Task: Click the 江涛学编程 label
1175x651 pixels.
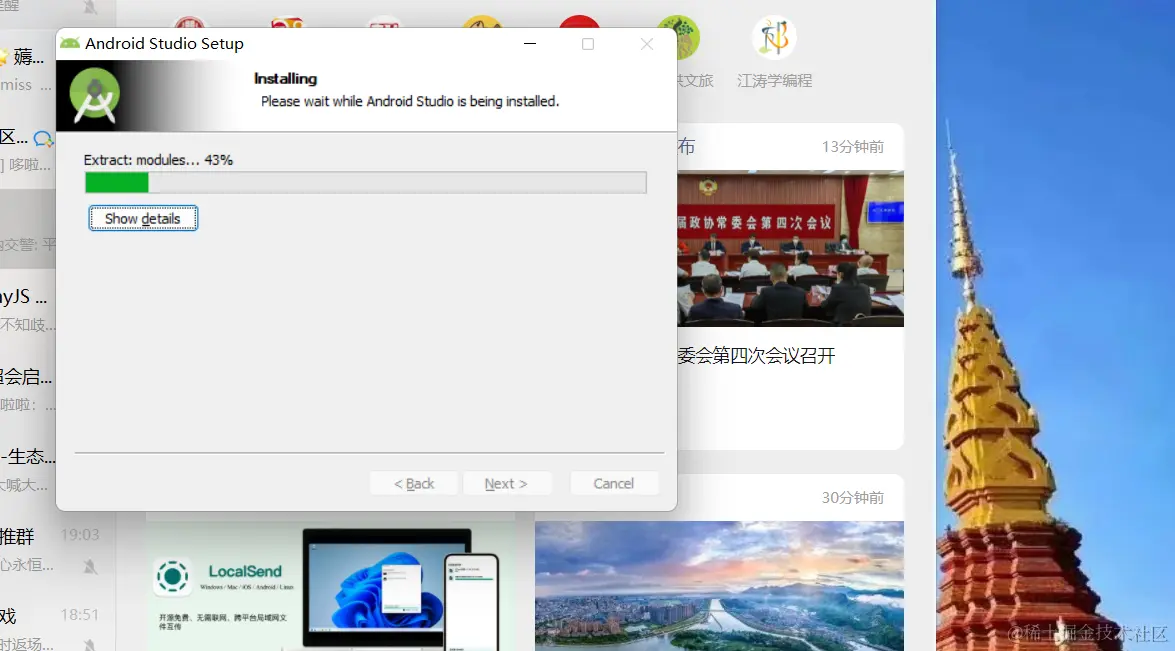Action: 774,80
